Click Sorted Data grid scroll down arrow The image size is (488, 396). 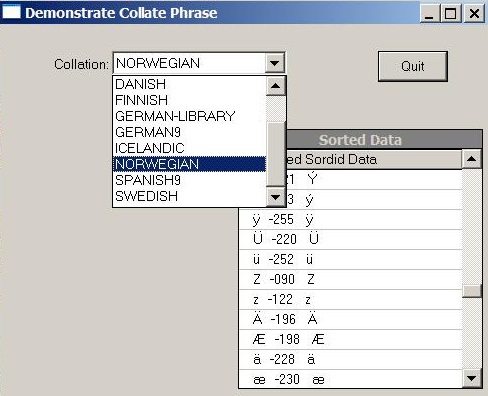click(x=471, y=378)
